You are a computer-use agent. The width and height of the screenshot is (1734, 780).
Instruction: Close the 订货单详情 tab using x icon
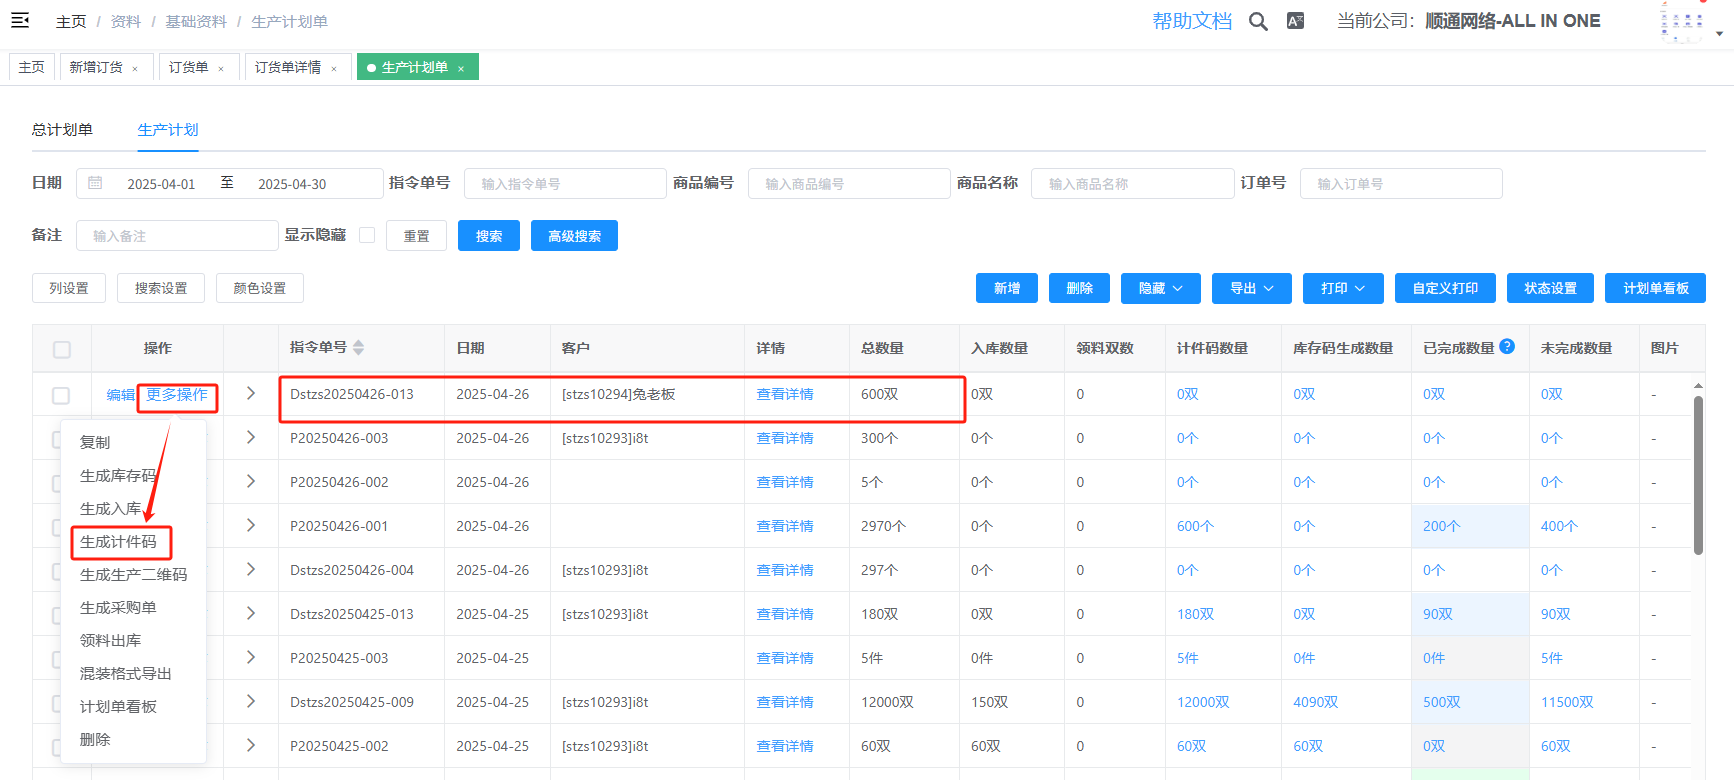pyautogui.click(x=334, y=68)
